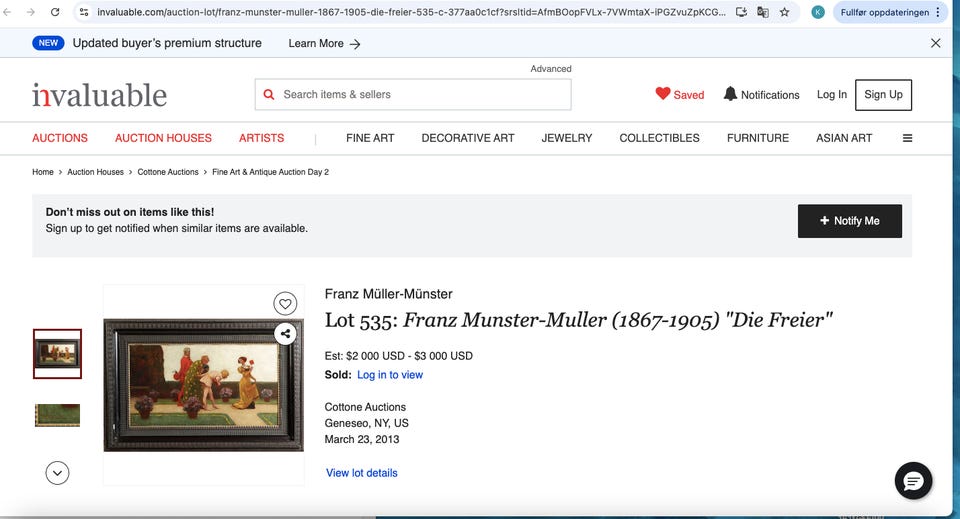This screenshot has width=960, height=519.
Task: Click Log In
Action: 831,94
